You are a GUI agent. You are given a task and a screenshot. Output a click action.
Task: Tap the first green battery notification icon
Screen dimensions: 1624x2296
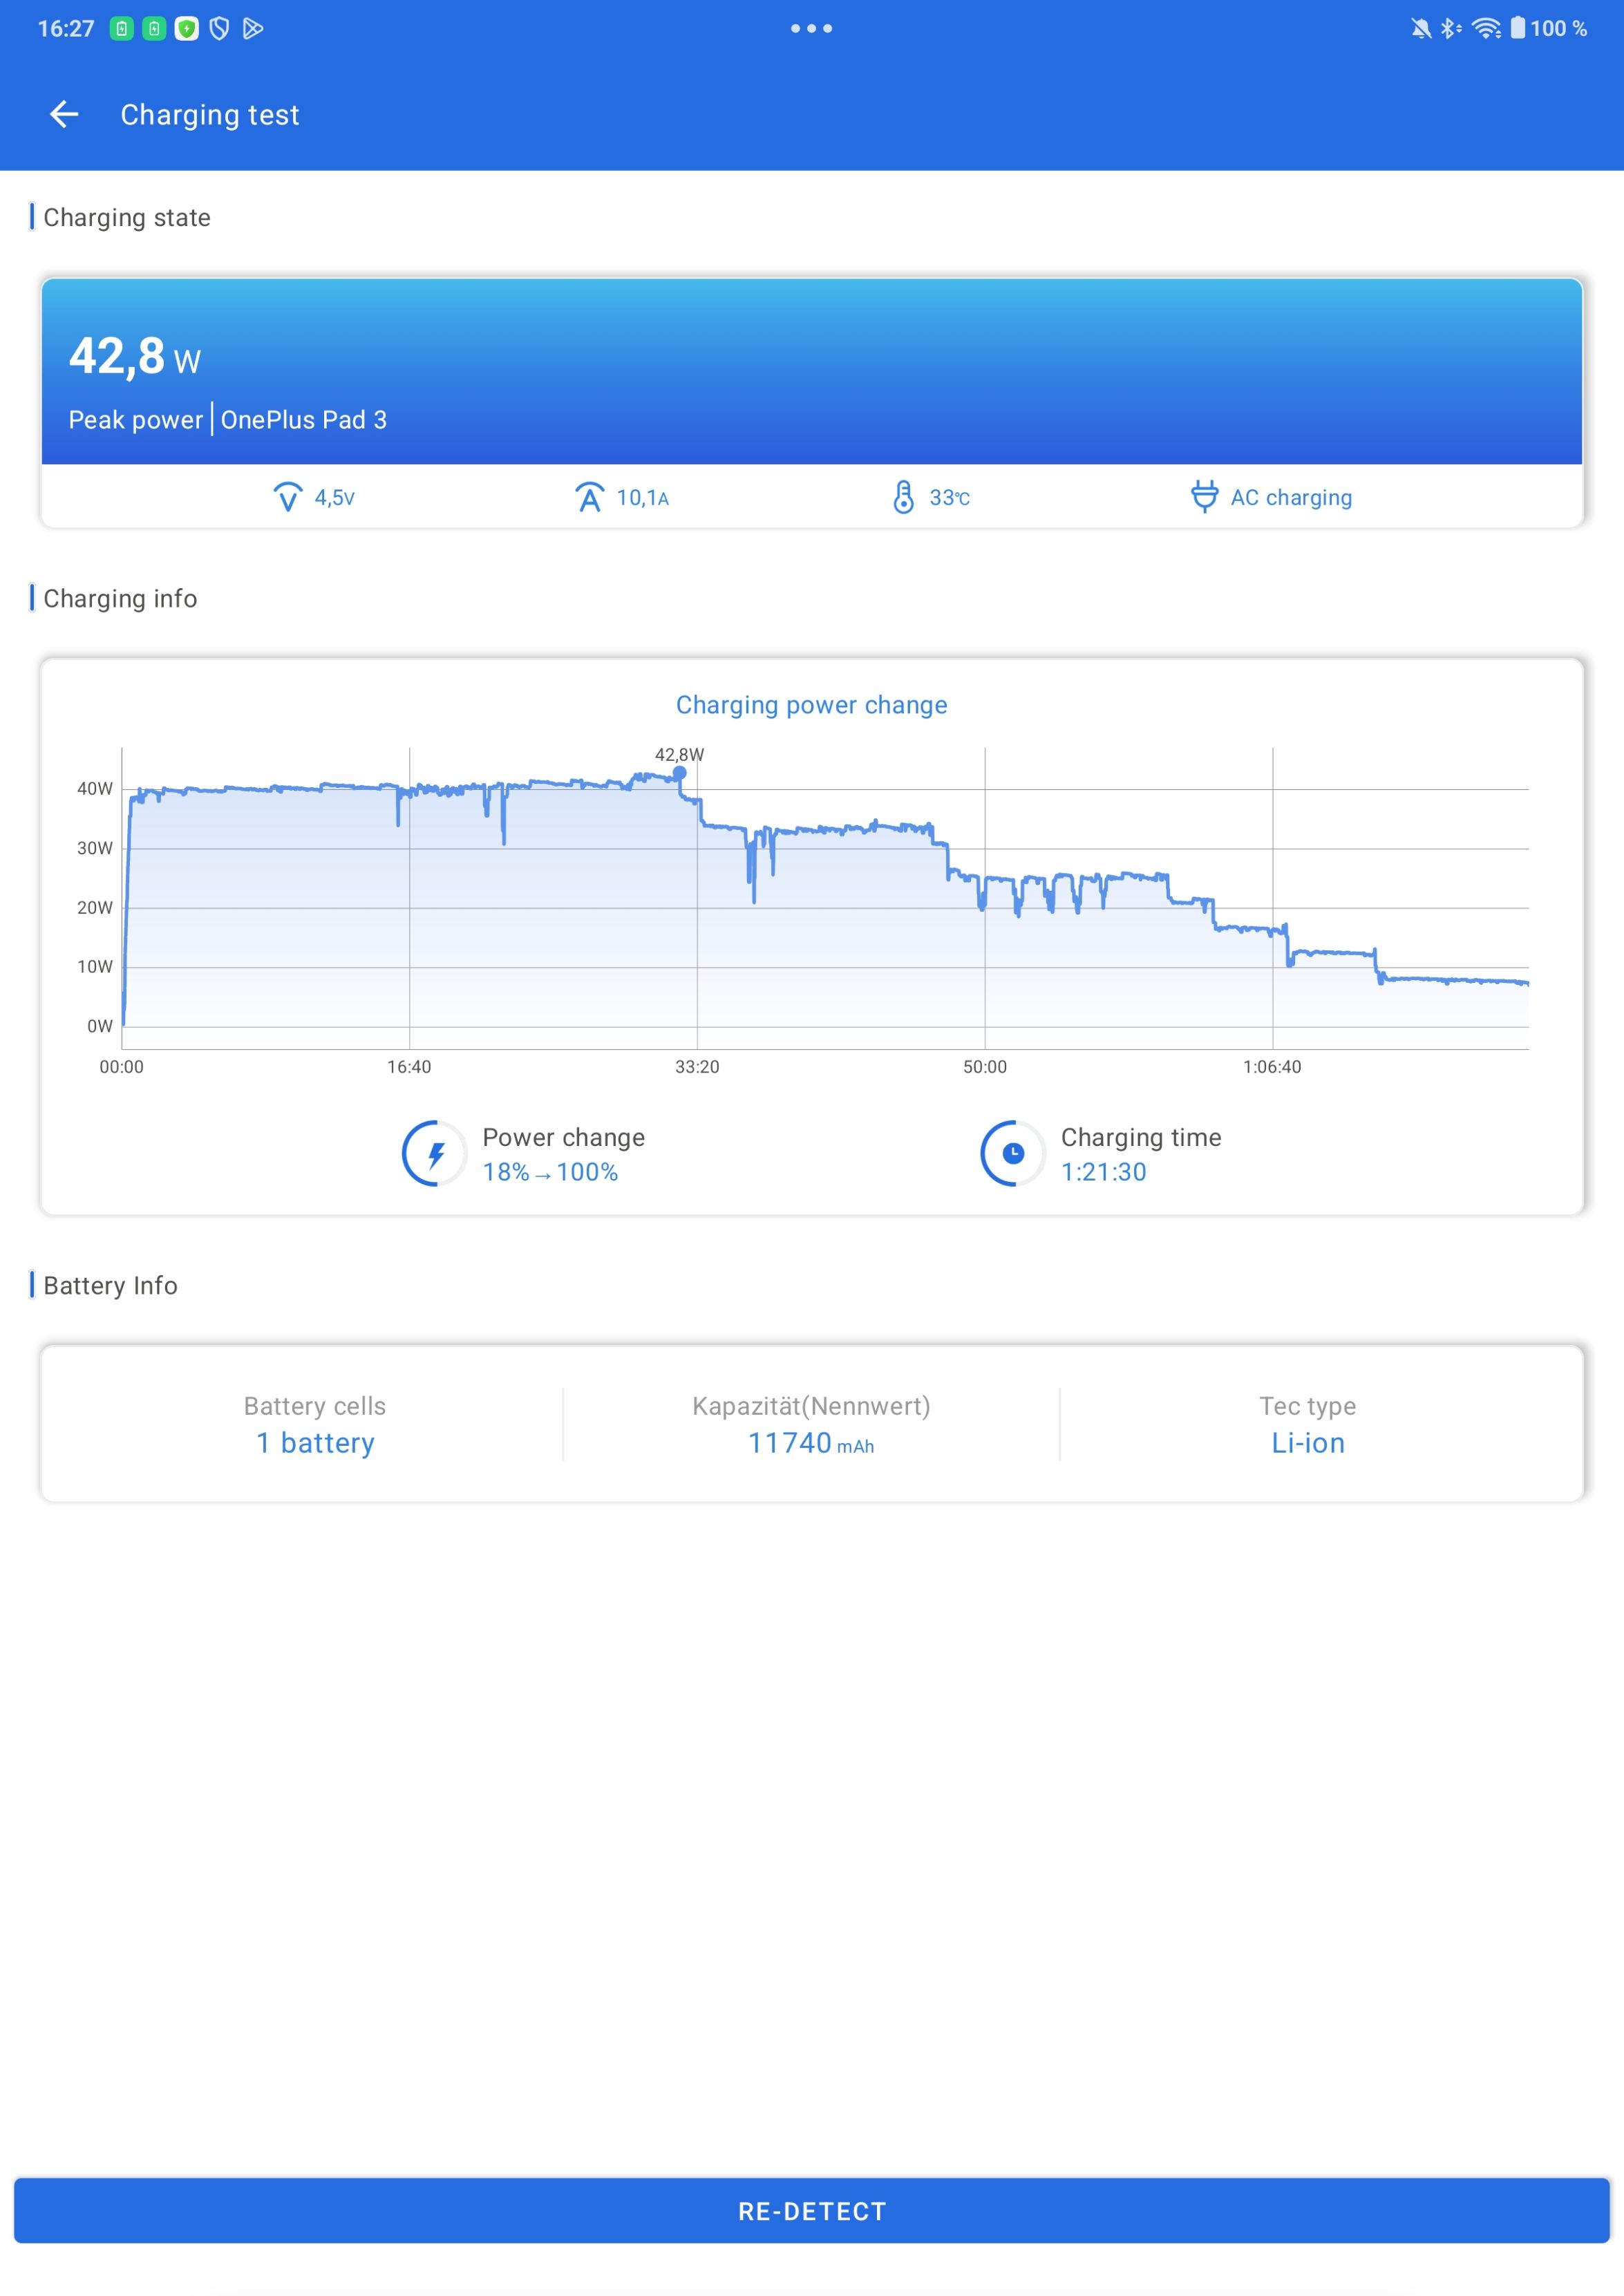[122, 28]
